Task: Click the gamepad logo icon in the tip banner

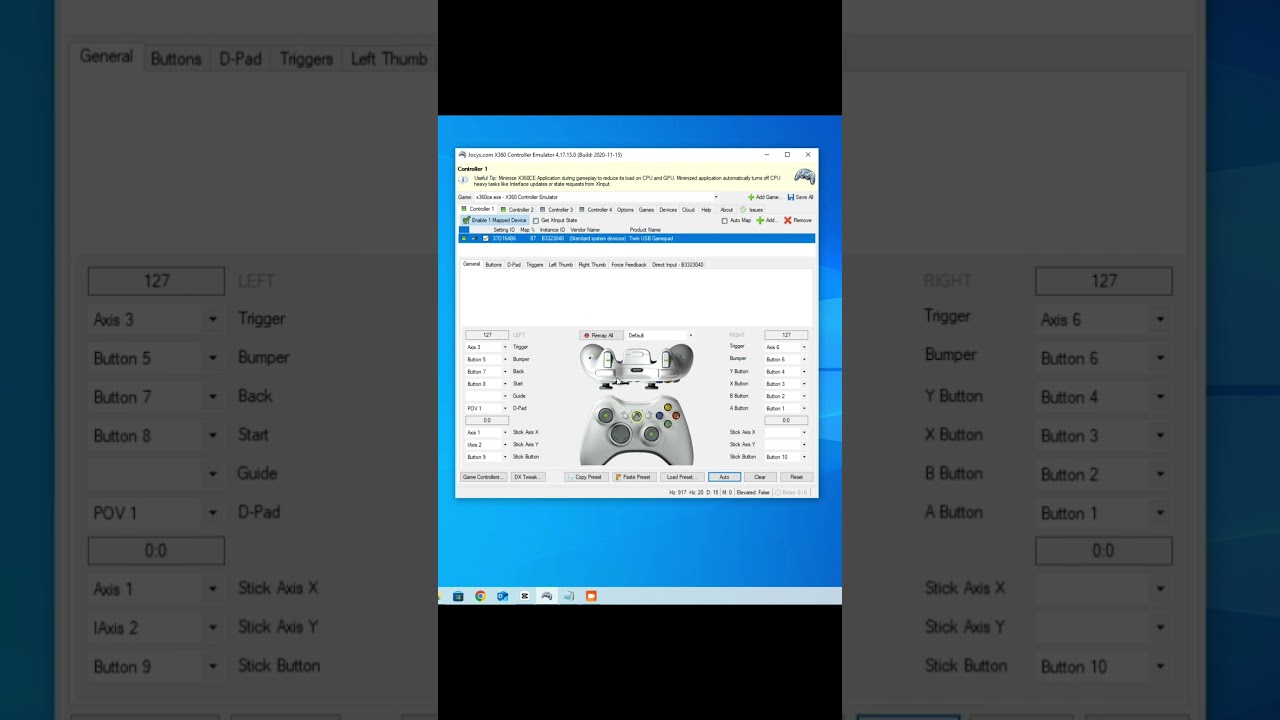Action: [x=804, y=177]
